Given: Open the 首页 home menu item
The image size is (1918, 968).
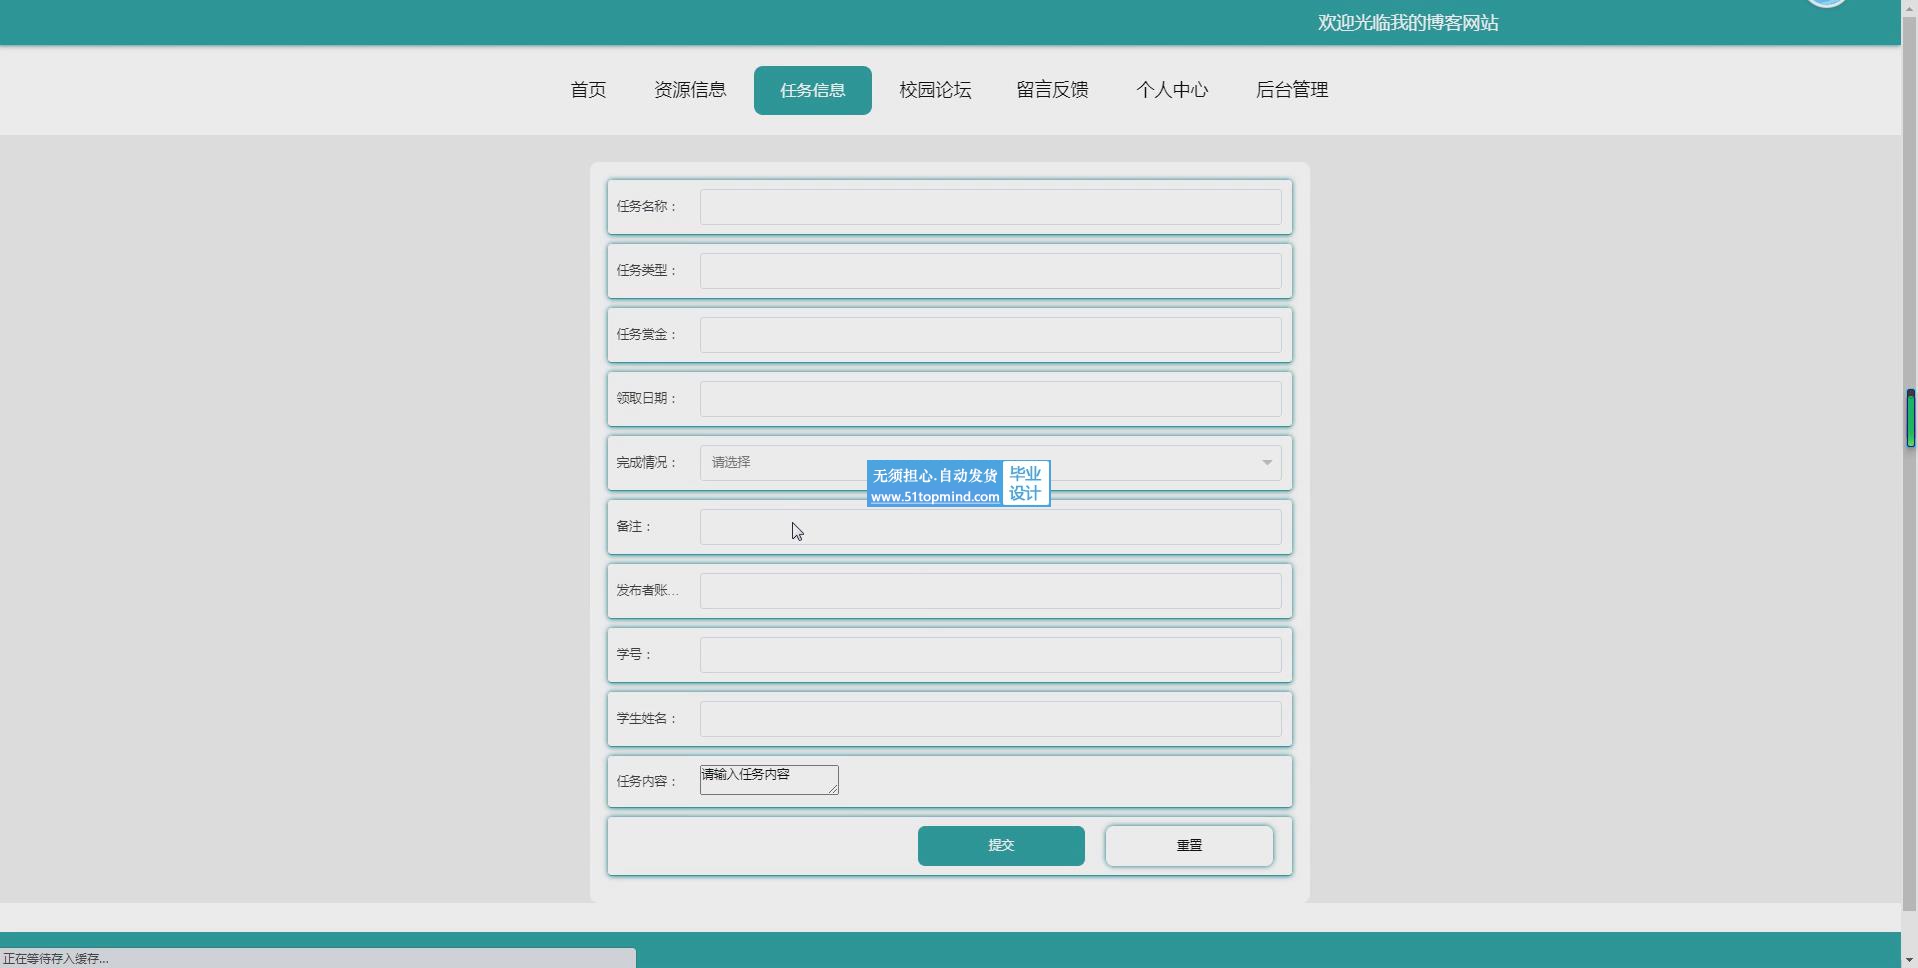Looking at the screenshot, I should (588, 90).
